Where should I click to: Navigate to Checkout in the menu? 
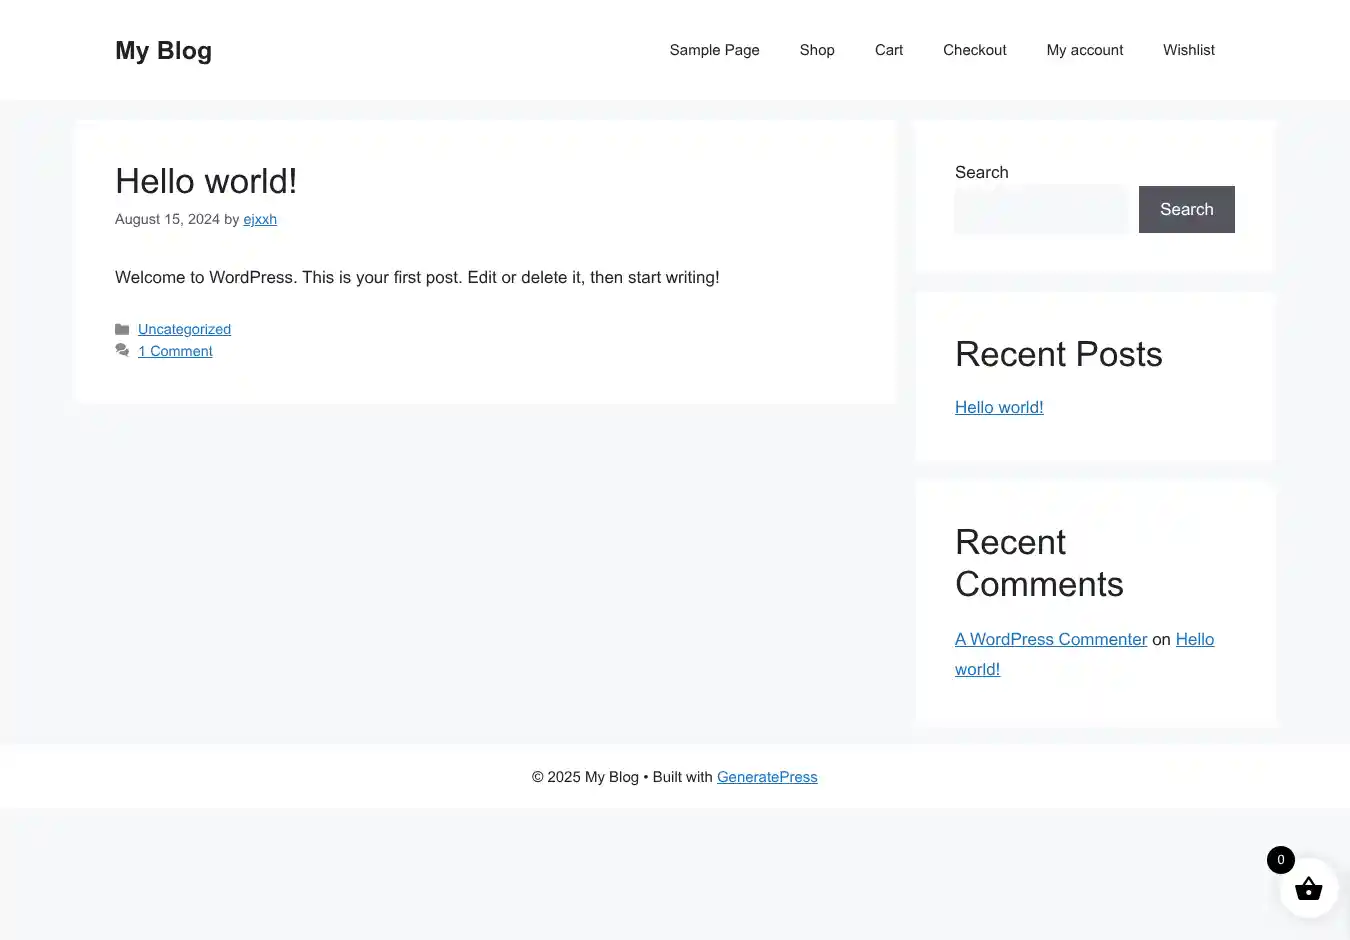974,50
